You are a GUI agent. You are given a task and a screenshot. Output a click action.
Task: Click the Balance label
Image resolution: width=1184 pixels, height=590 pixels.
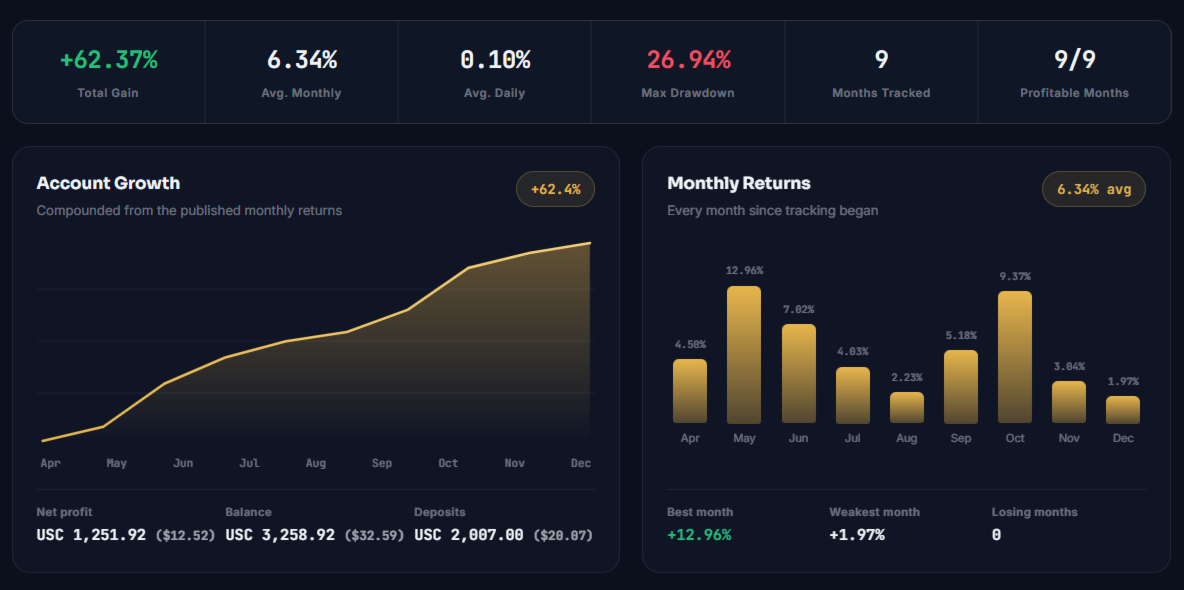tap(248, 512)
